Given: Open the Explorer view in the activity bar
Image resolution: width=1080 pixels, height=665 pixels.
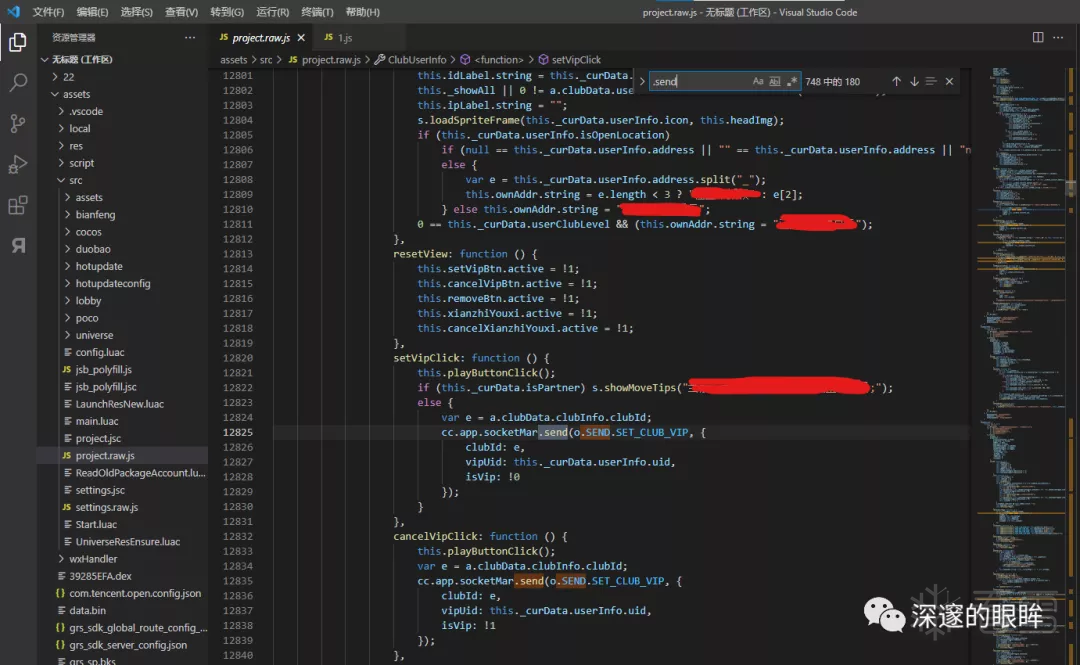Looking at the screenshot, I should (18, 43).
